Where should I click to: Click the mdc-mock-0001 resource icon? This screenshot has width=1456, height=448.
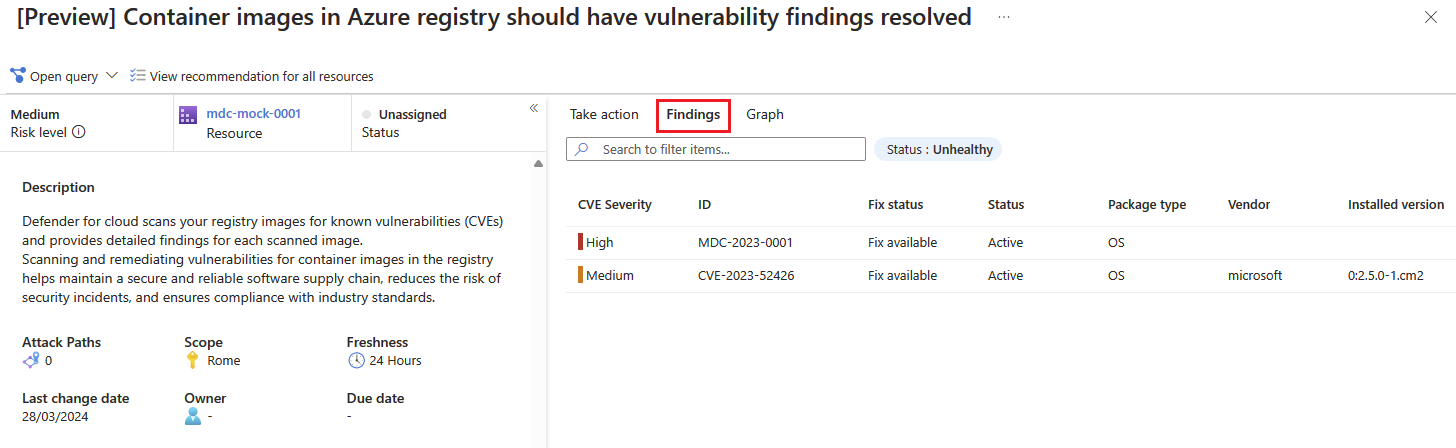pos(188,115)
